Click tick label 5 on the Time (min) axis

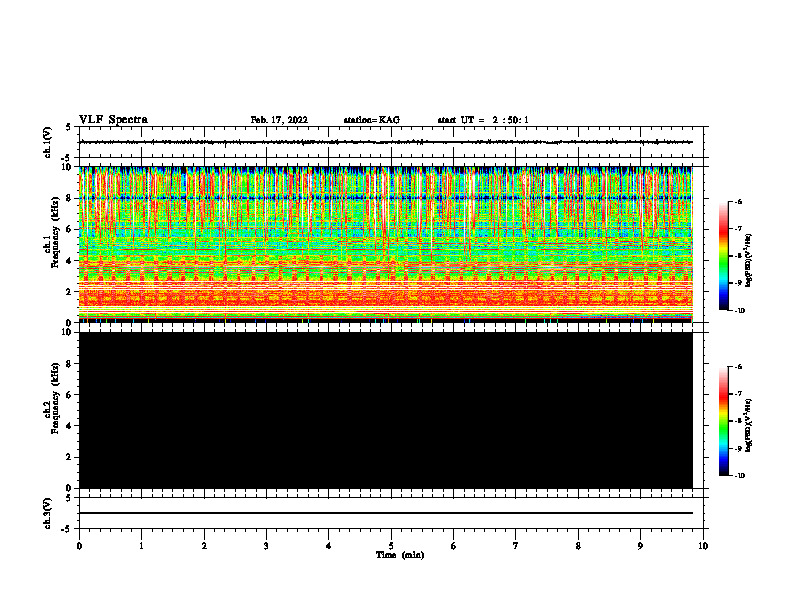(391, 546)
